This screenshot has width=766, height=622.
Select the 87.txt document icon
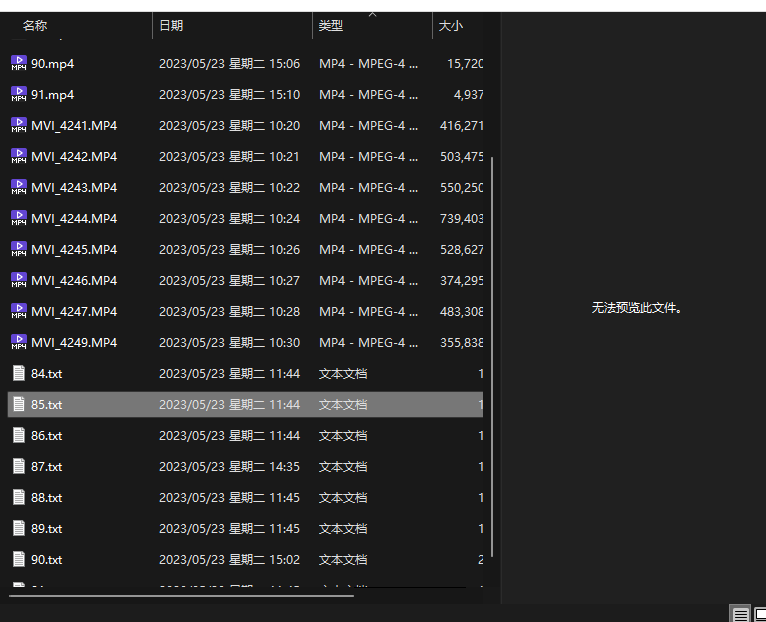pos(19,466)
